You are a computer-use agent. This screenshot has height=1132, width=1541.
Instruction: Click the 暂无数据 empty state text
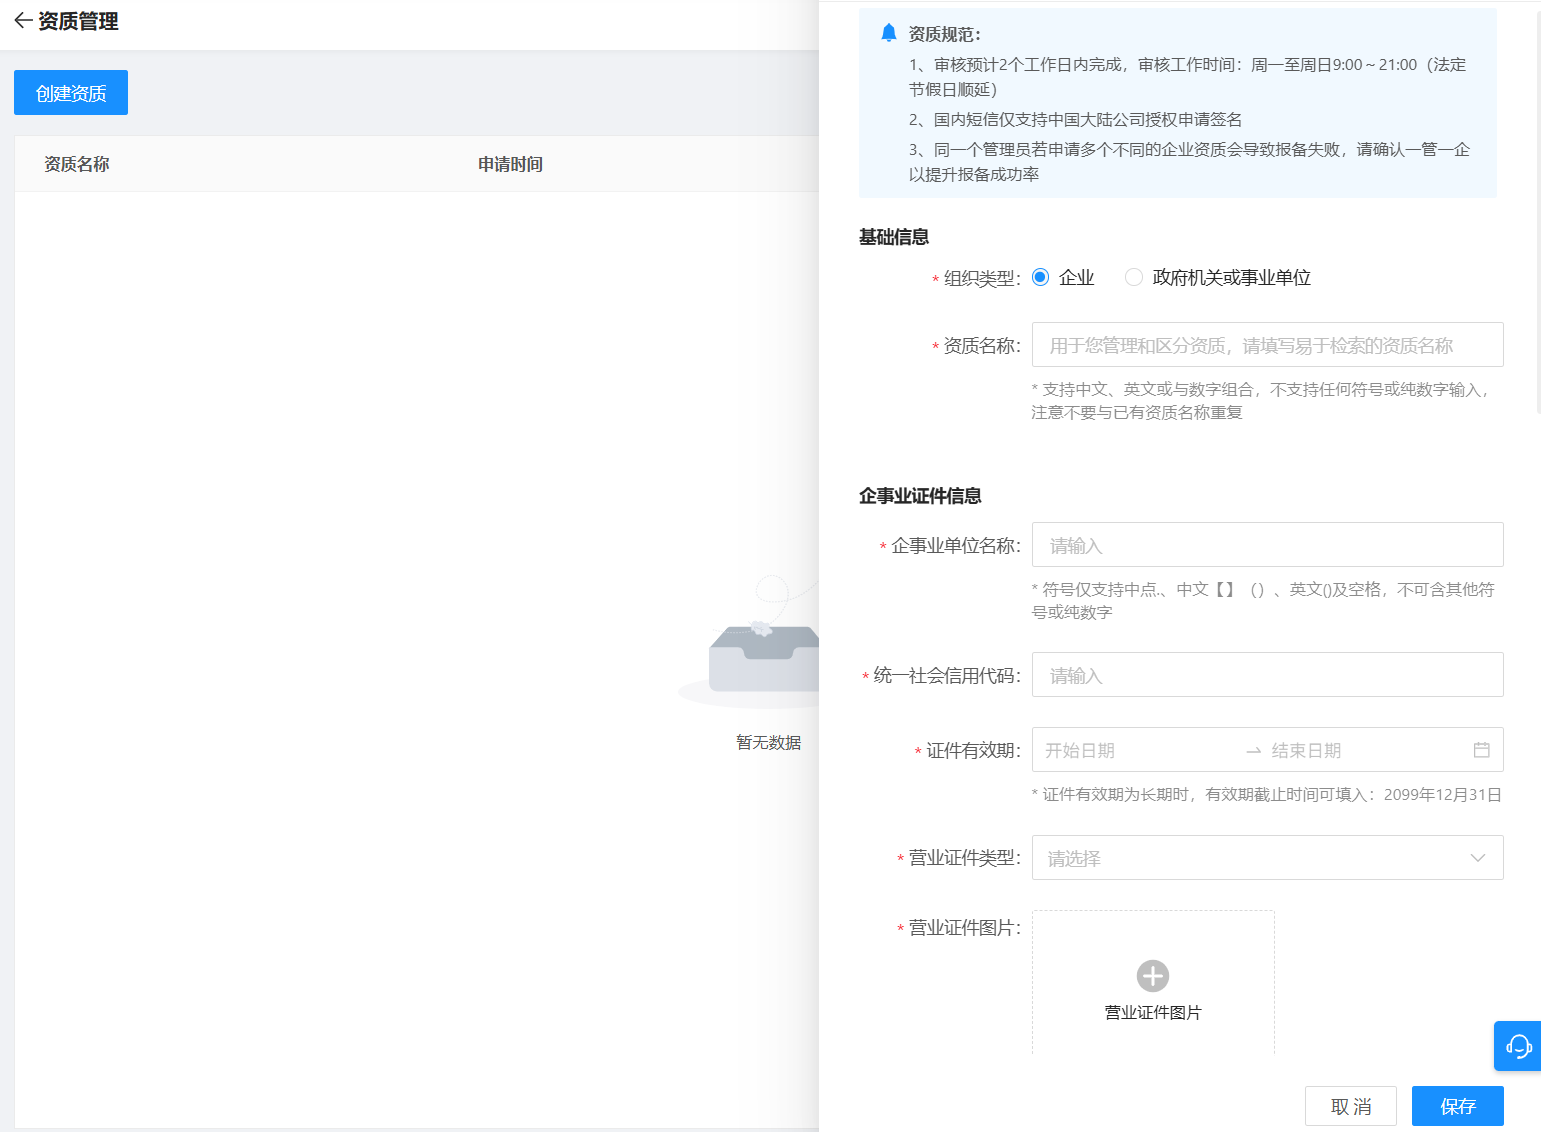tap(768, 742)
